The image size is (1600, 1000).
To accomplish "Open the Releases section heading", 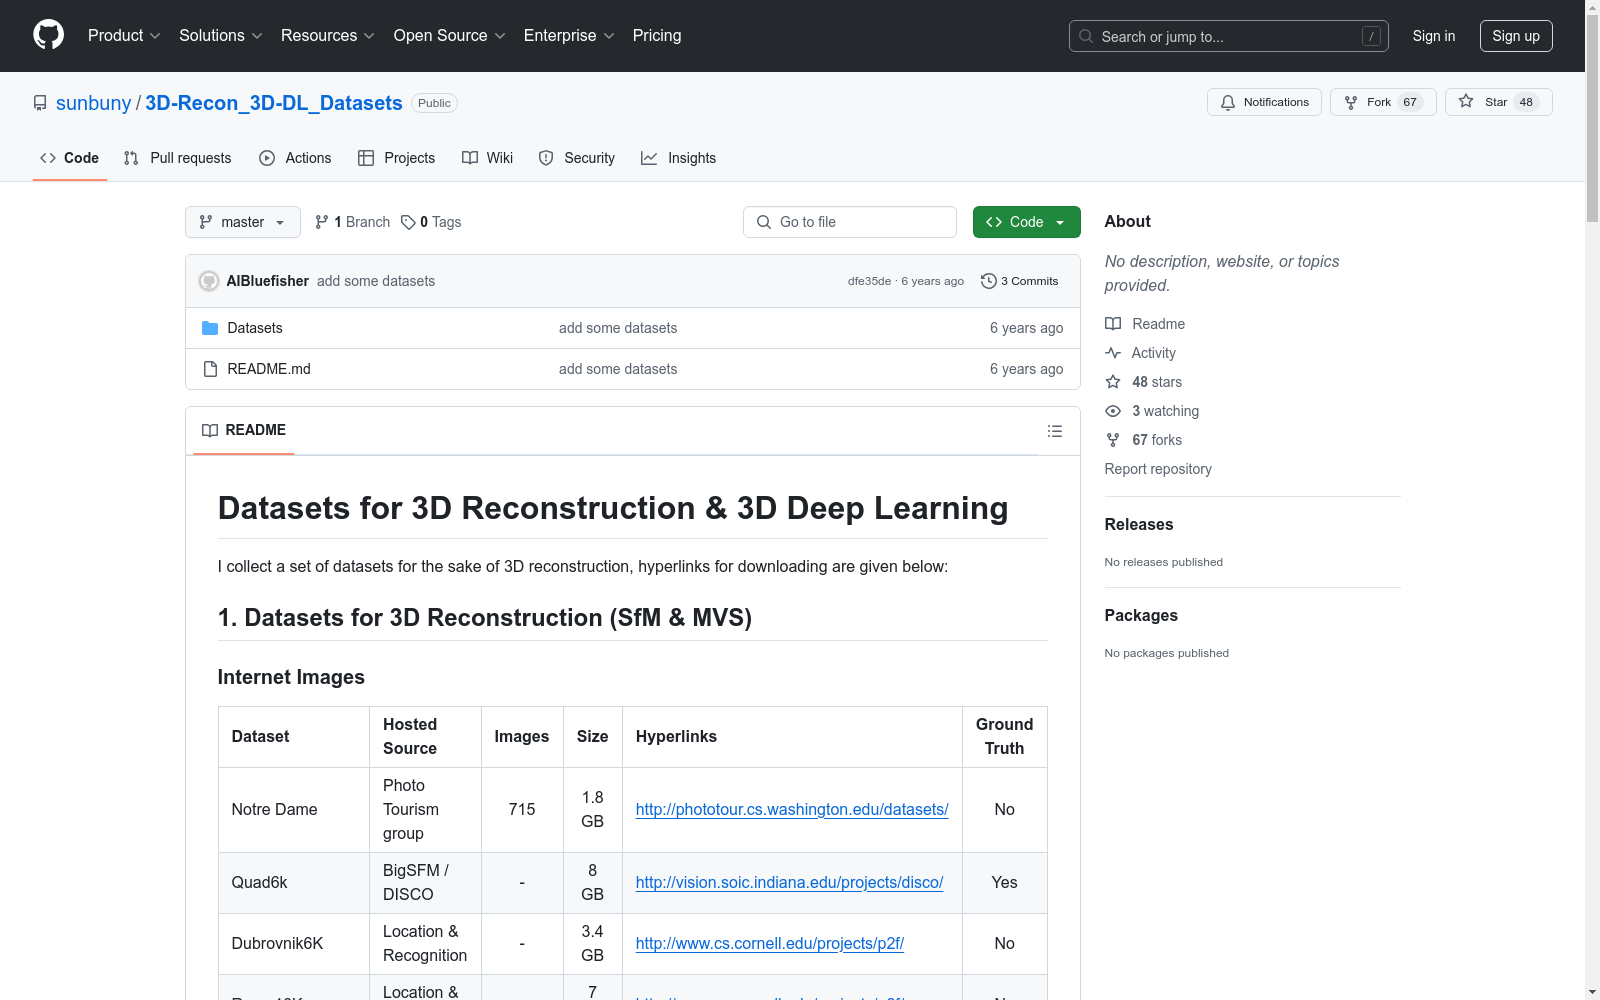I will (x=1139, y=524).
